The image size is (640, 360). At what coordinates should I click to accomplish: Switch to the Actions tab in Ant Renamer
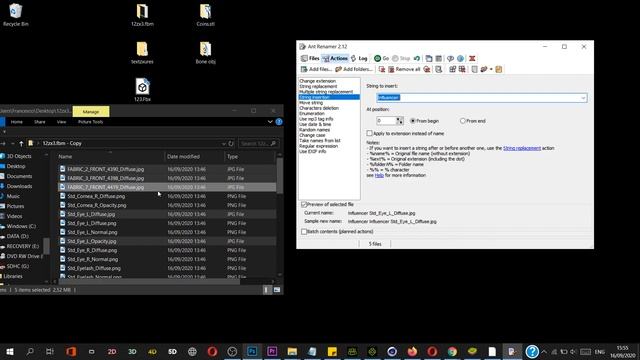[x=335, y=58]
